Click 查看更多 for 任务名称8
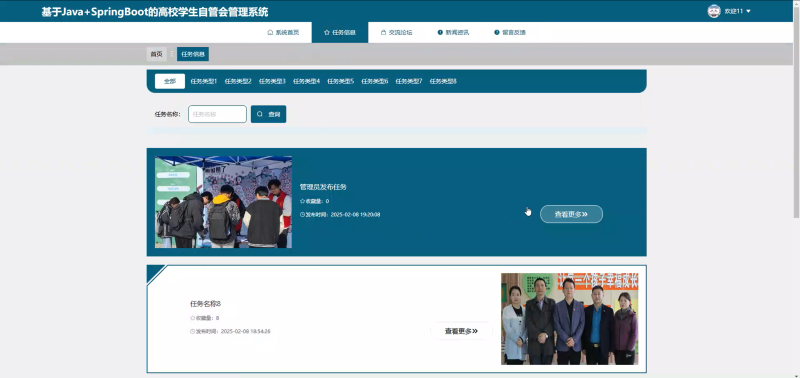 coord(461,331)
